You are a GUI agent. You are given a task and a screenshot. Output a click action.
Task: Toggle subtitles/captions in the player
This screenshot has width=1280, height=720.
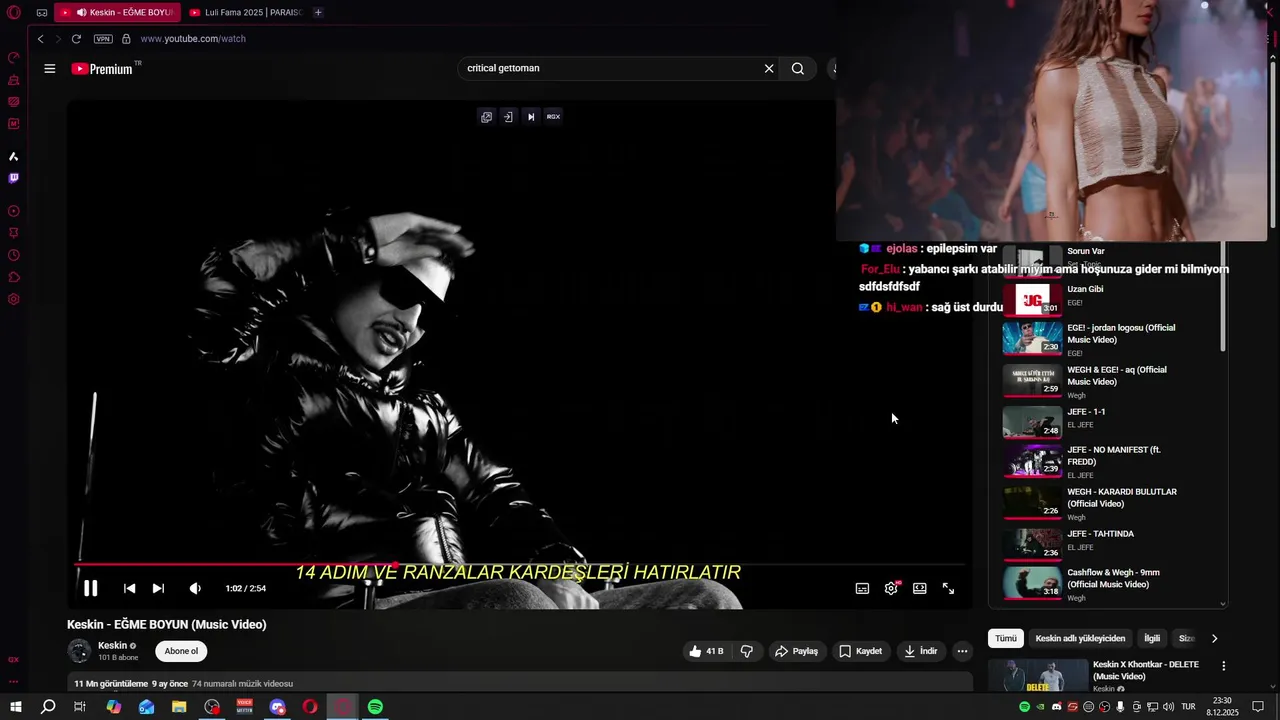[862, 588]
